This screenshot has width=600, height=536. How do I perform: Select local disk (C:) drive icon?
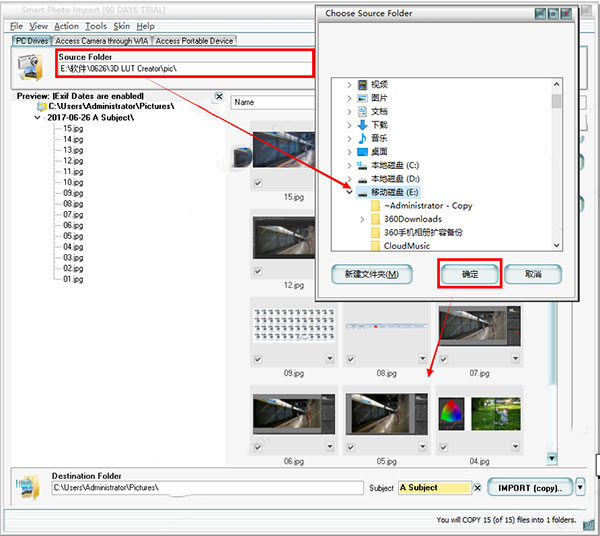click(362, 165)
